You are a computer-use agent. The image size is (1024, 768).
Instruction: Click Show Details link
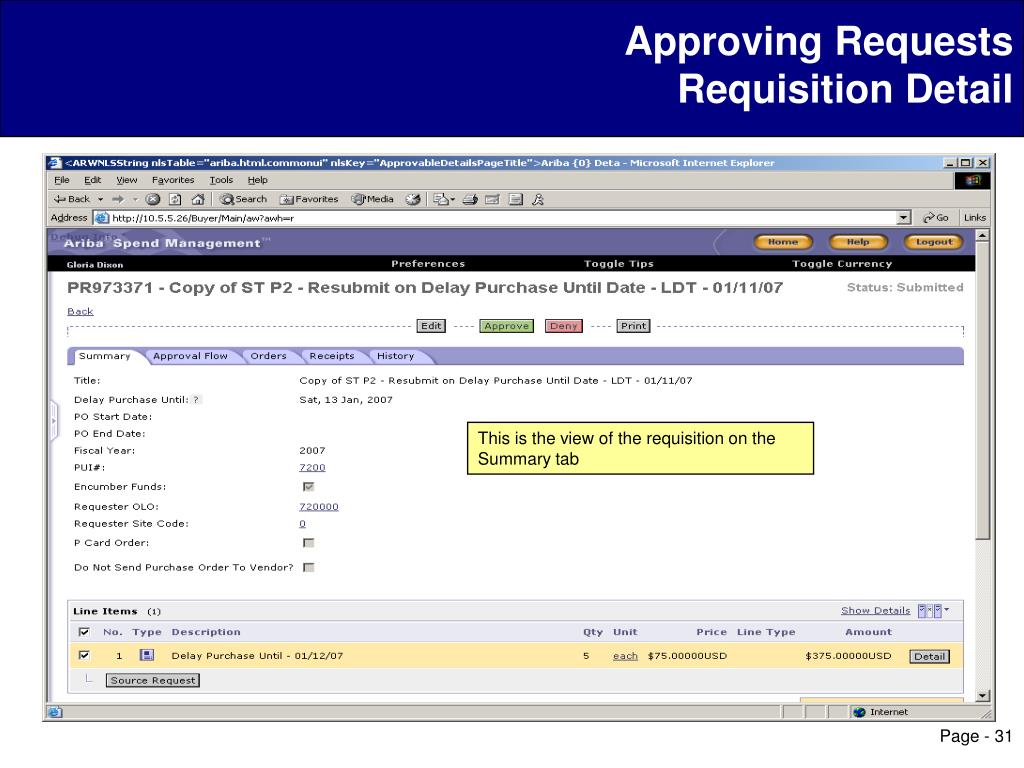[x=875, y=611]
